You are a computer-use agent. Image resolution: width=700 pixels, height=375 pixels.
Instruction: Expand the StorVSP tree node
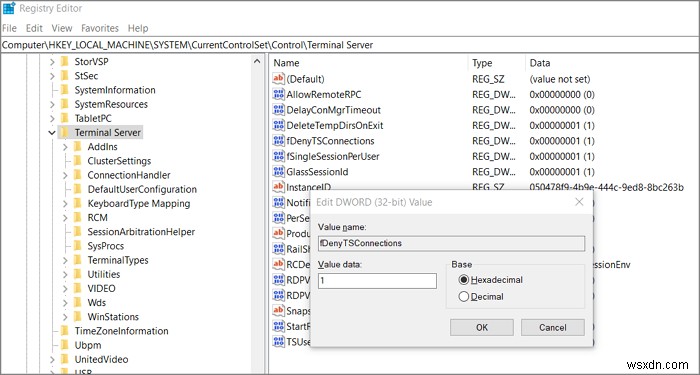point(52,62)
